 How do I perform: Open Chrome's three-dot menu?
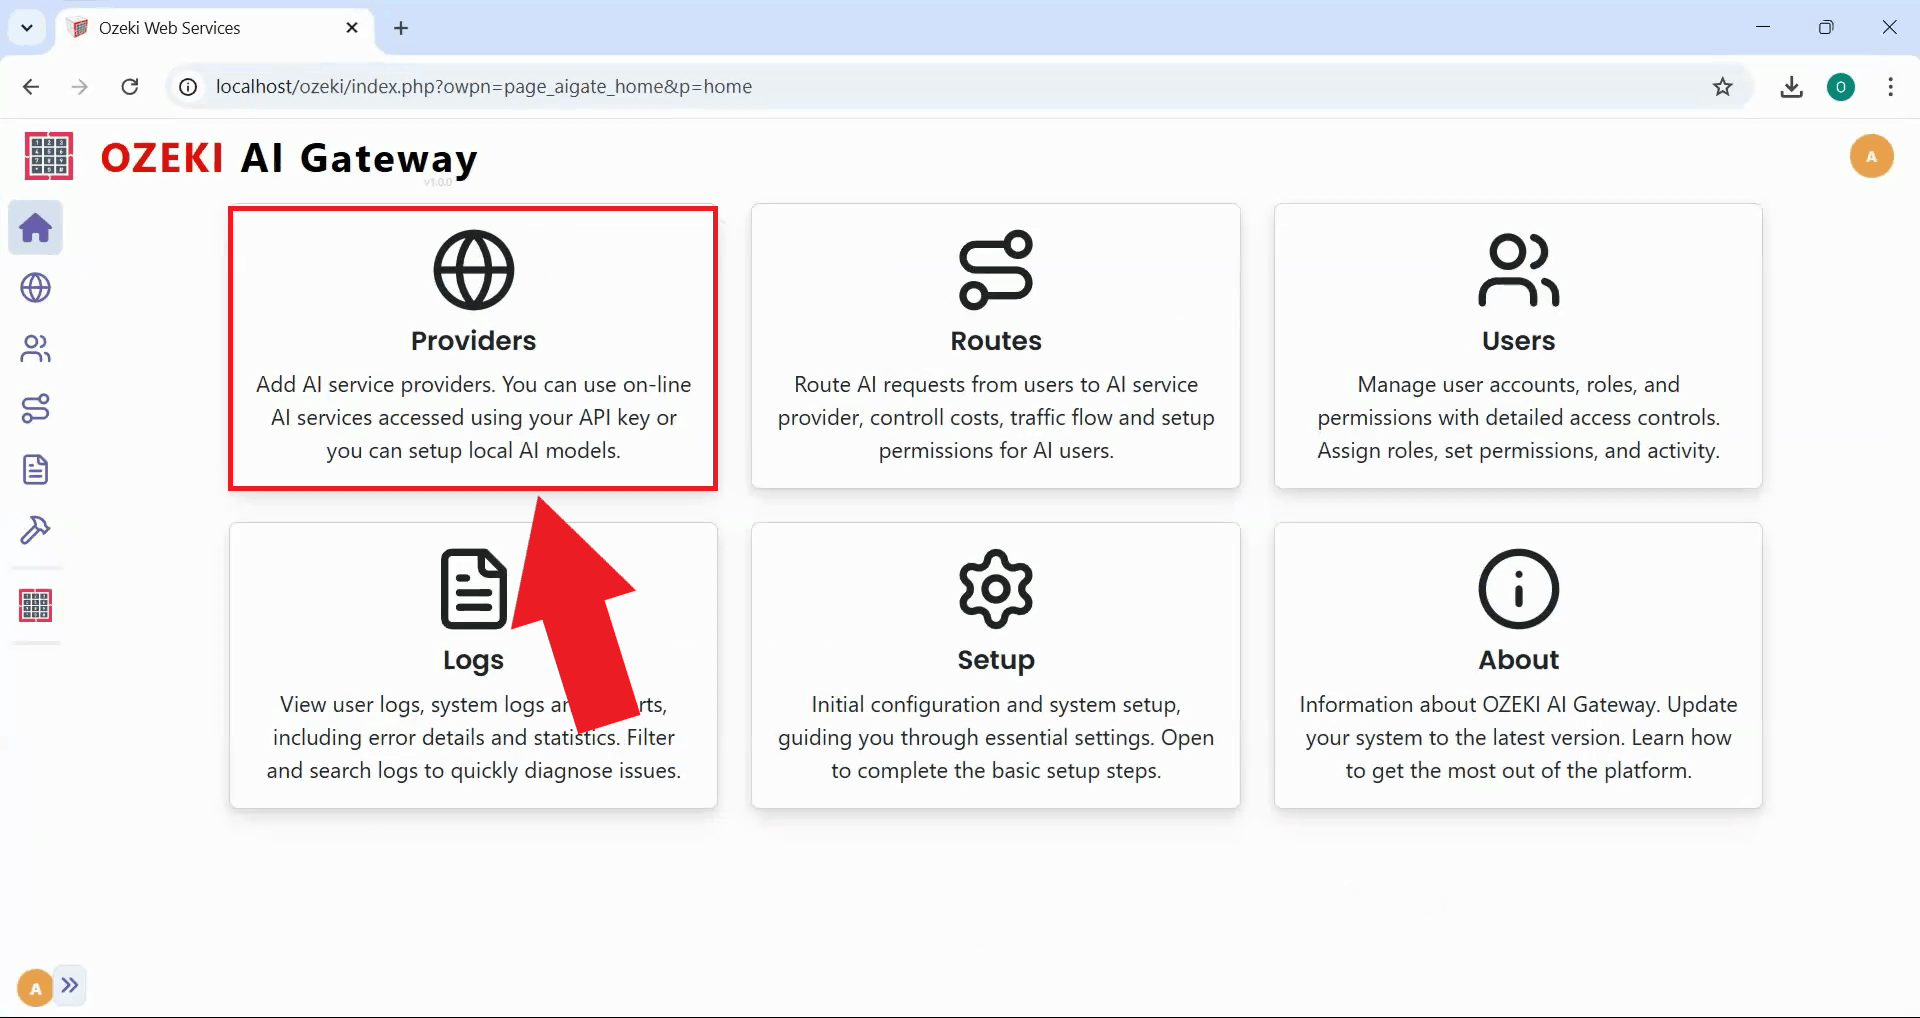coord(1890,87)
